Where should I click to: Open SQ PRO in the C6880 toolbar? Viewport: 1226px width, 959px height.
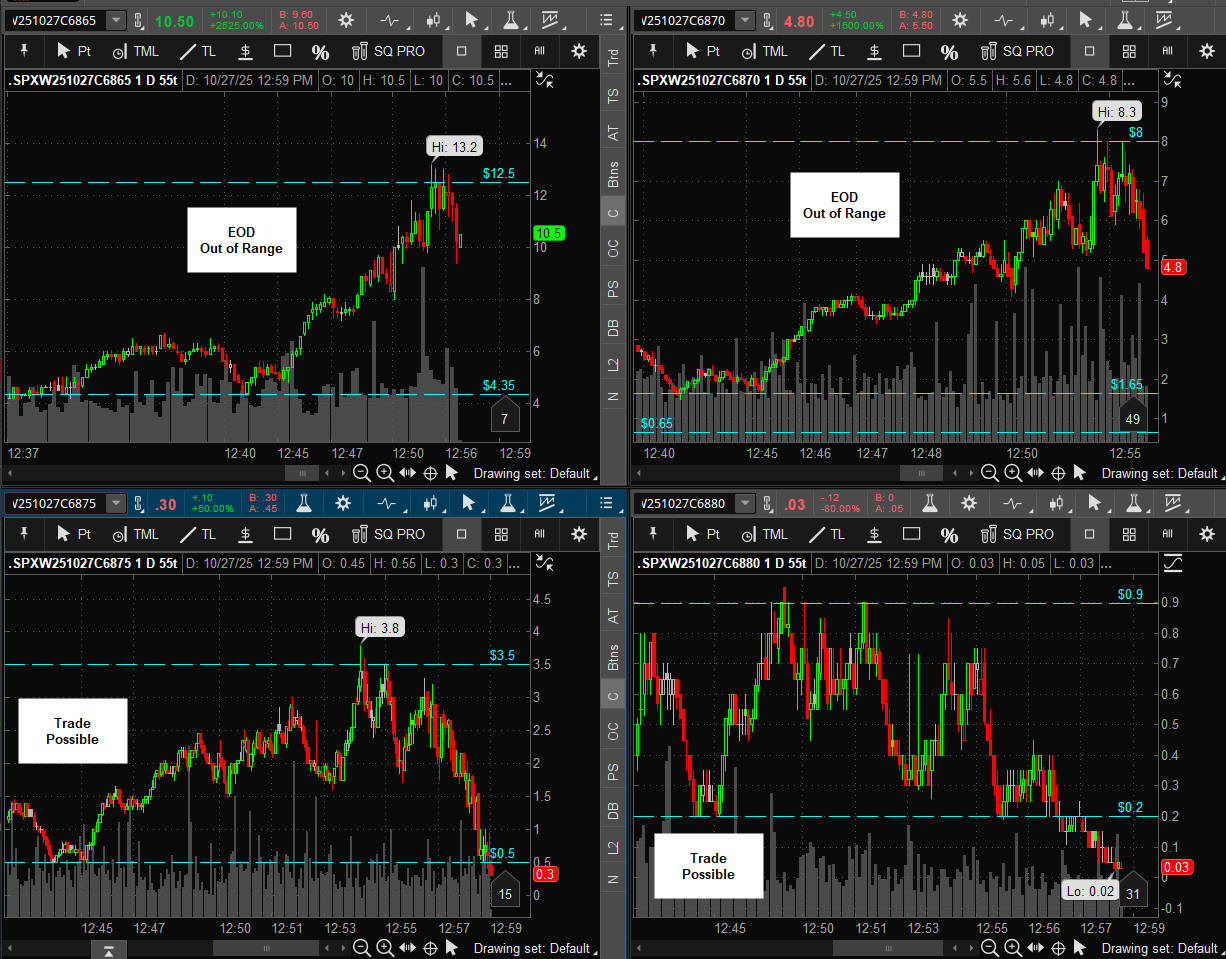1016,535
